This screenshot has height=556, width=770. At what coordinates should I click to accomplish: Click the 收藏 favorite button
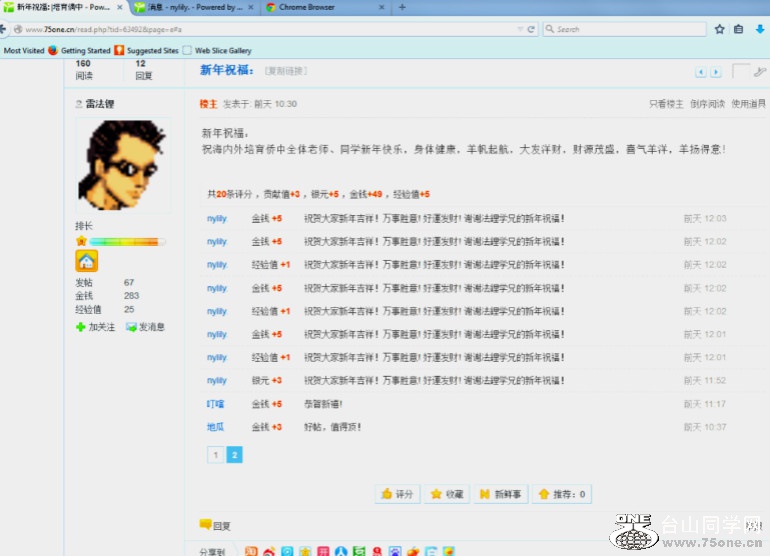pyautogui.click(x=447, y=494)
